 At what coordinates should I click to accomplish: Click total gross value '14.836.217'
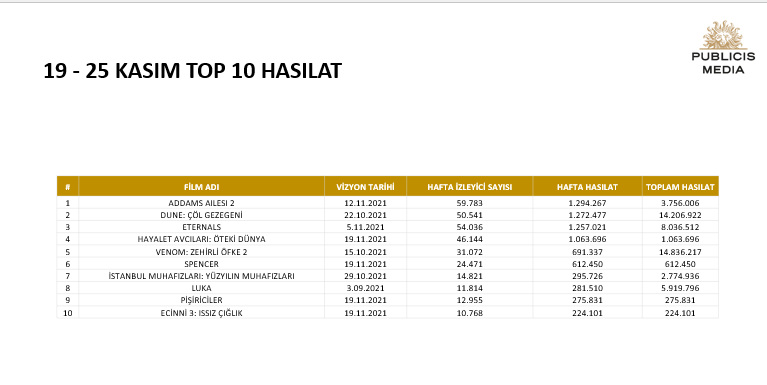pos(680,252)
